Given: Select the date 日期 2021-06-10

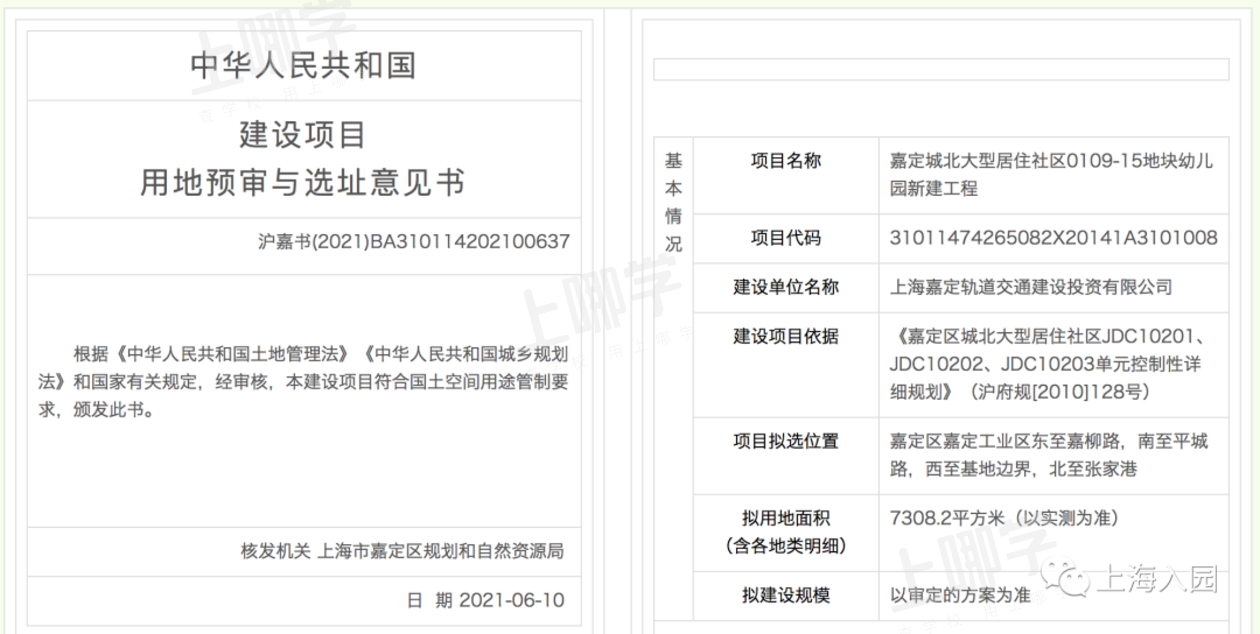Looking at the screenshot, I should click(485, 600).
